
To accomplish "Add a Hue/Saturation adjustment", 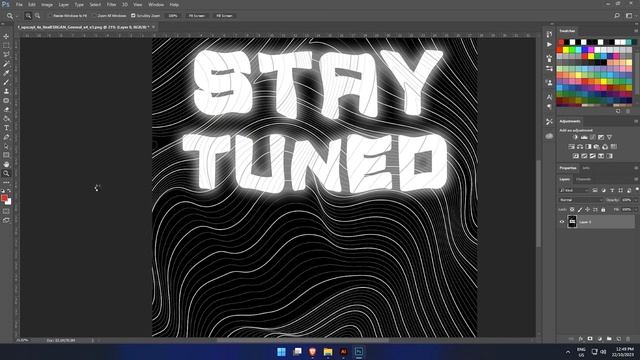I will click(x=571, y=147).
